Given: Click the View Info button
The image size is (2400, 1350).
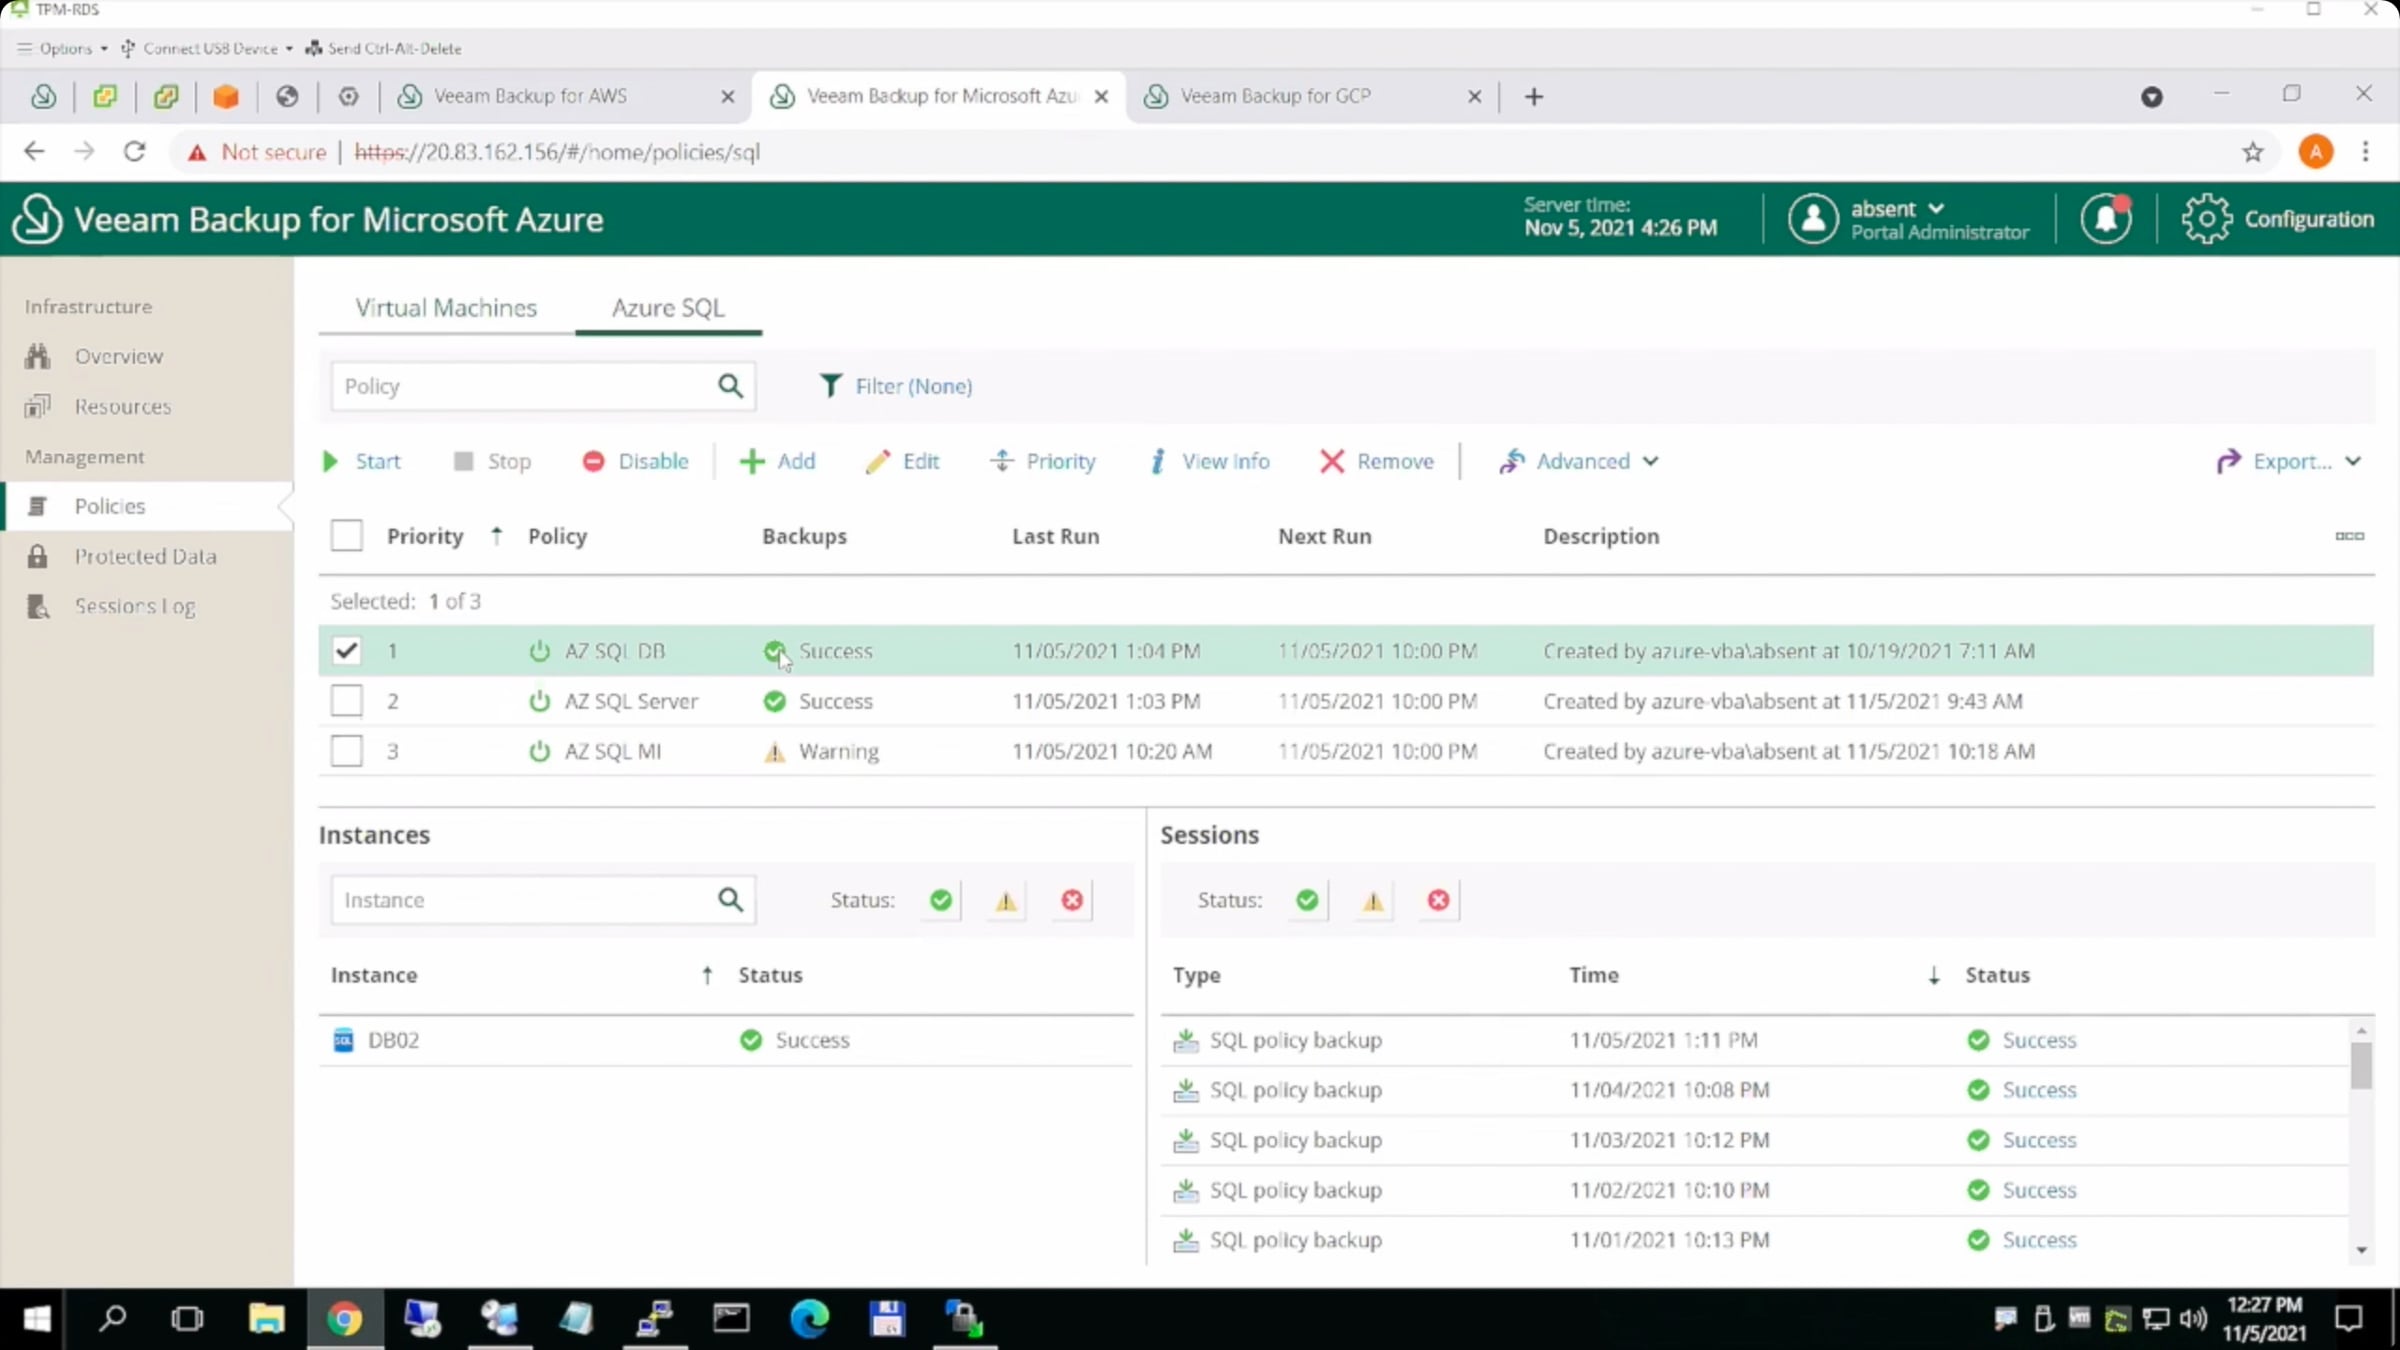Looking at the screenshot, I should 1210,461.
